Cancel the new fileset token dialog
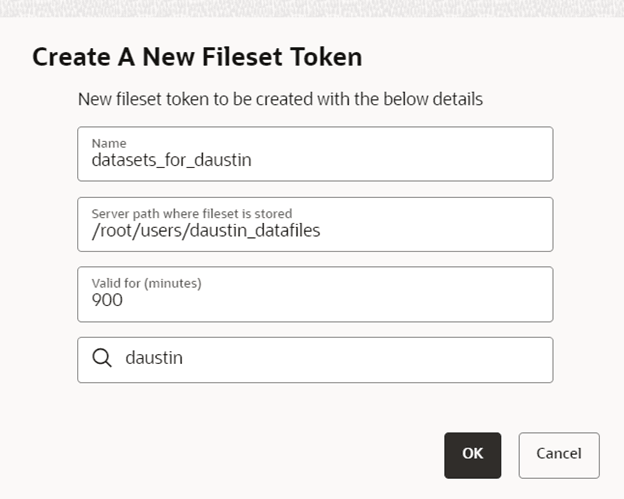 coord(558,454)
